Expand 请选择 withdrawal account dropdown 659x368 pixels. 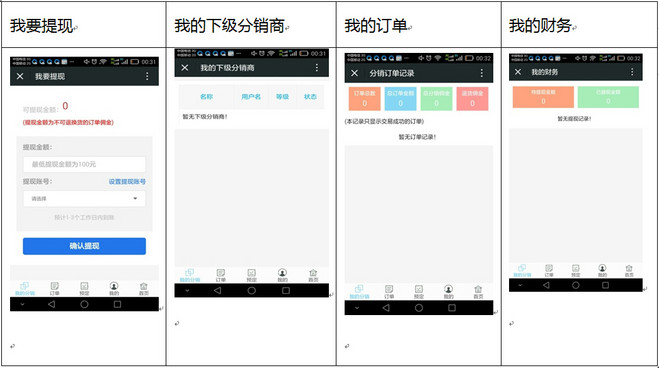click(84, 199)
